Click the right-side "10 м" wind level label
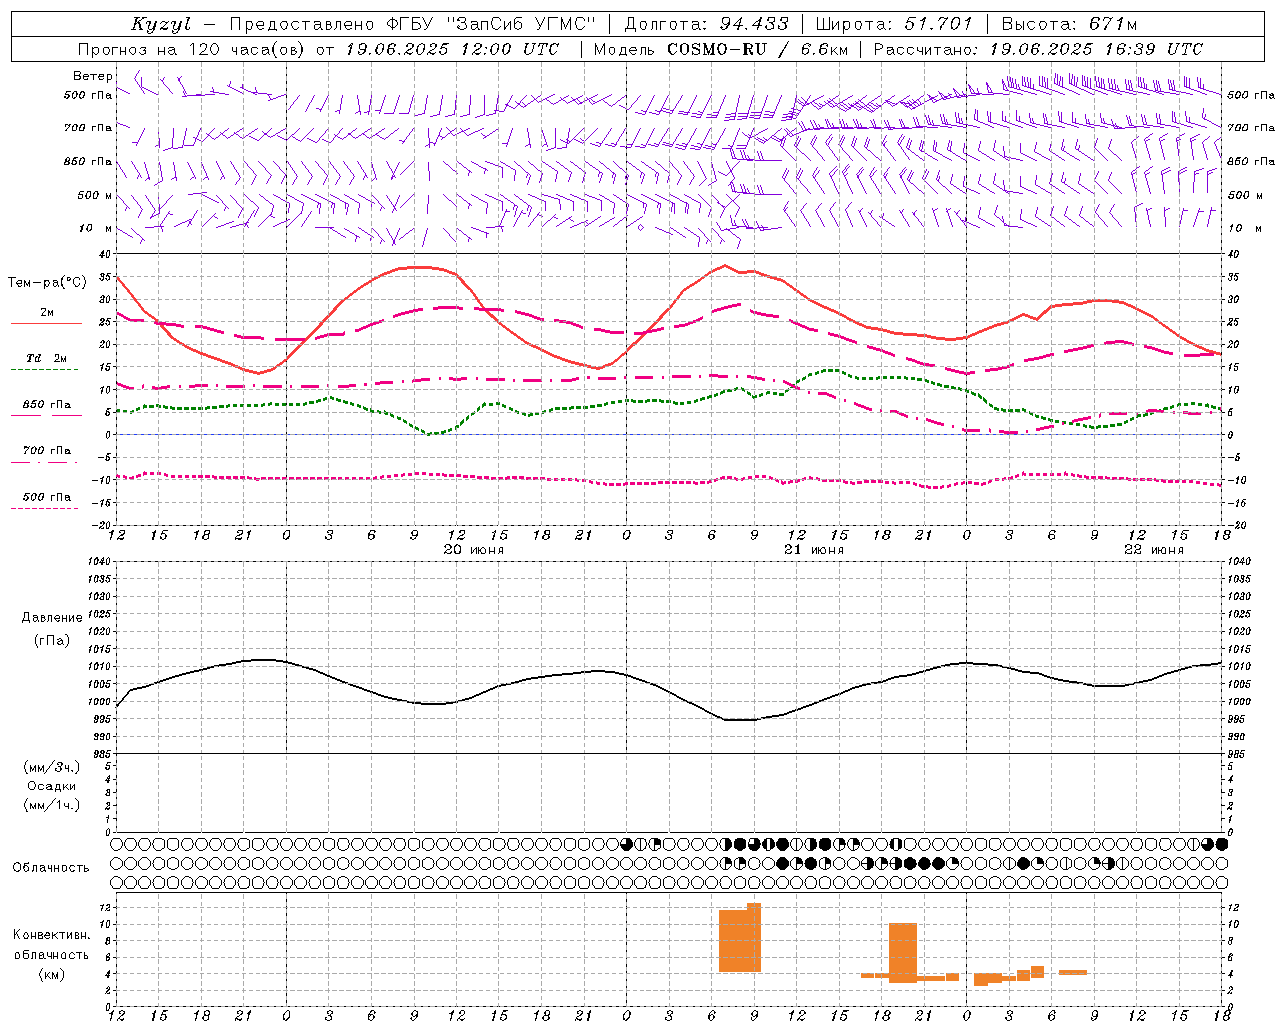This screenshot has width=1280, height=1024. (x=1244, y=228)
